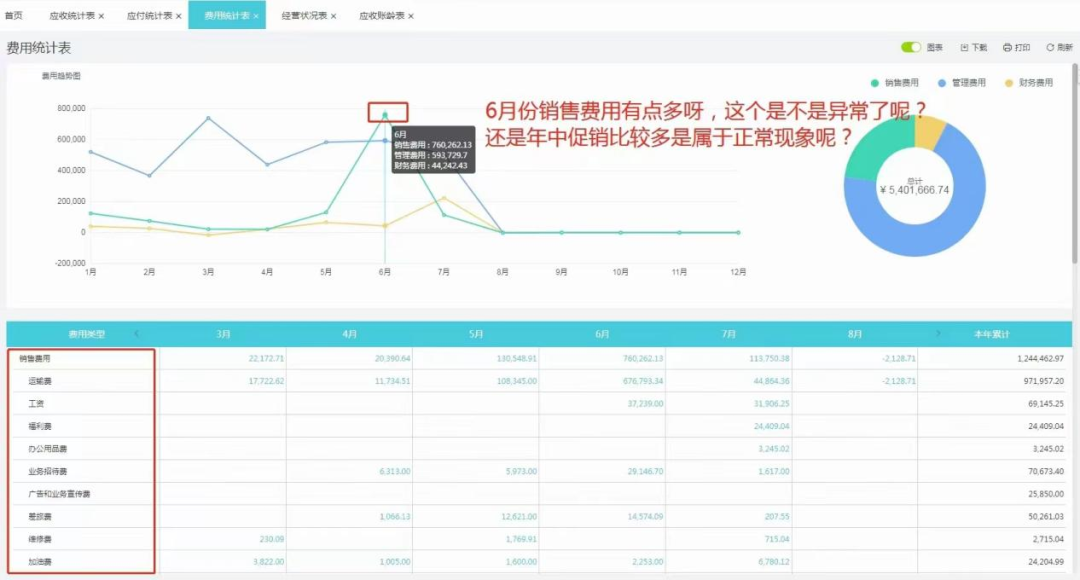
Task: Select the 加油费 row
Action: click(539, 561)
